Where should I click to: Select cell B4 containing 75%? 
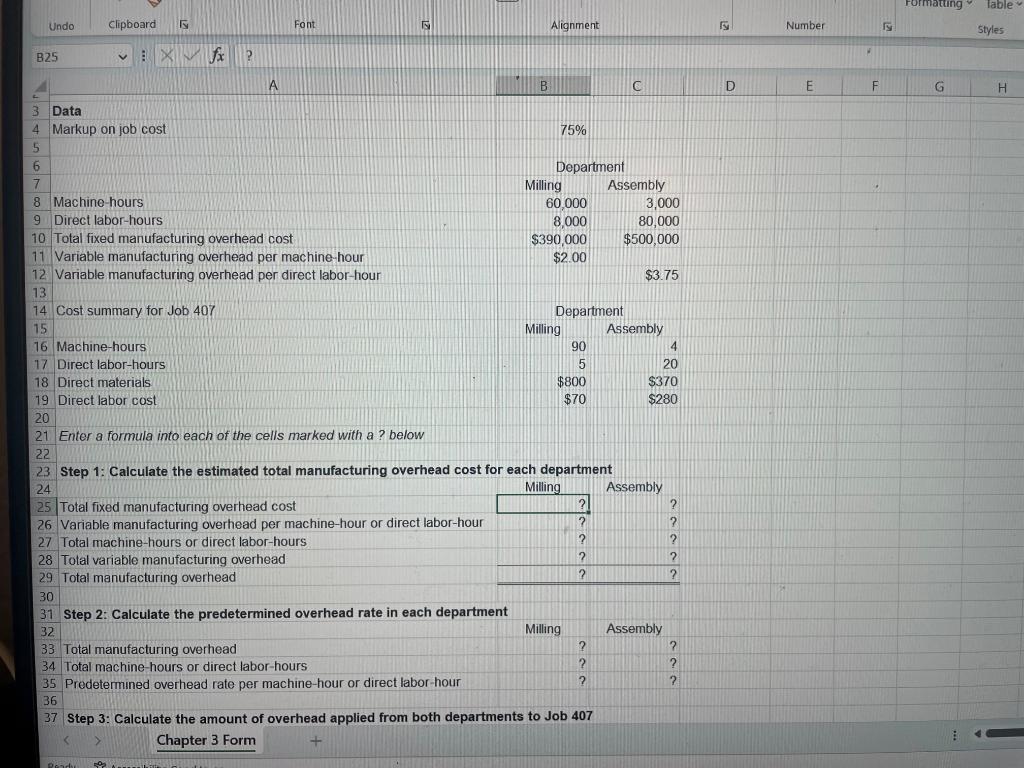[543, 129]
